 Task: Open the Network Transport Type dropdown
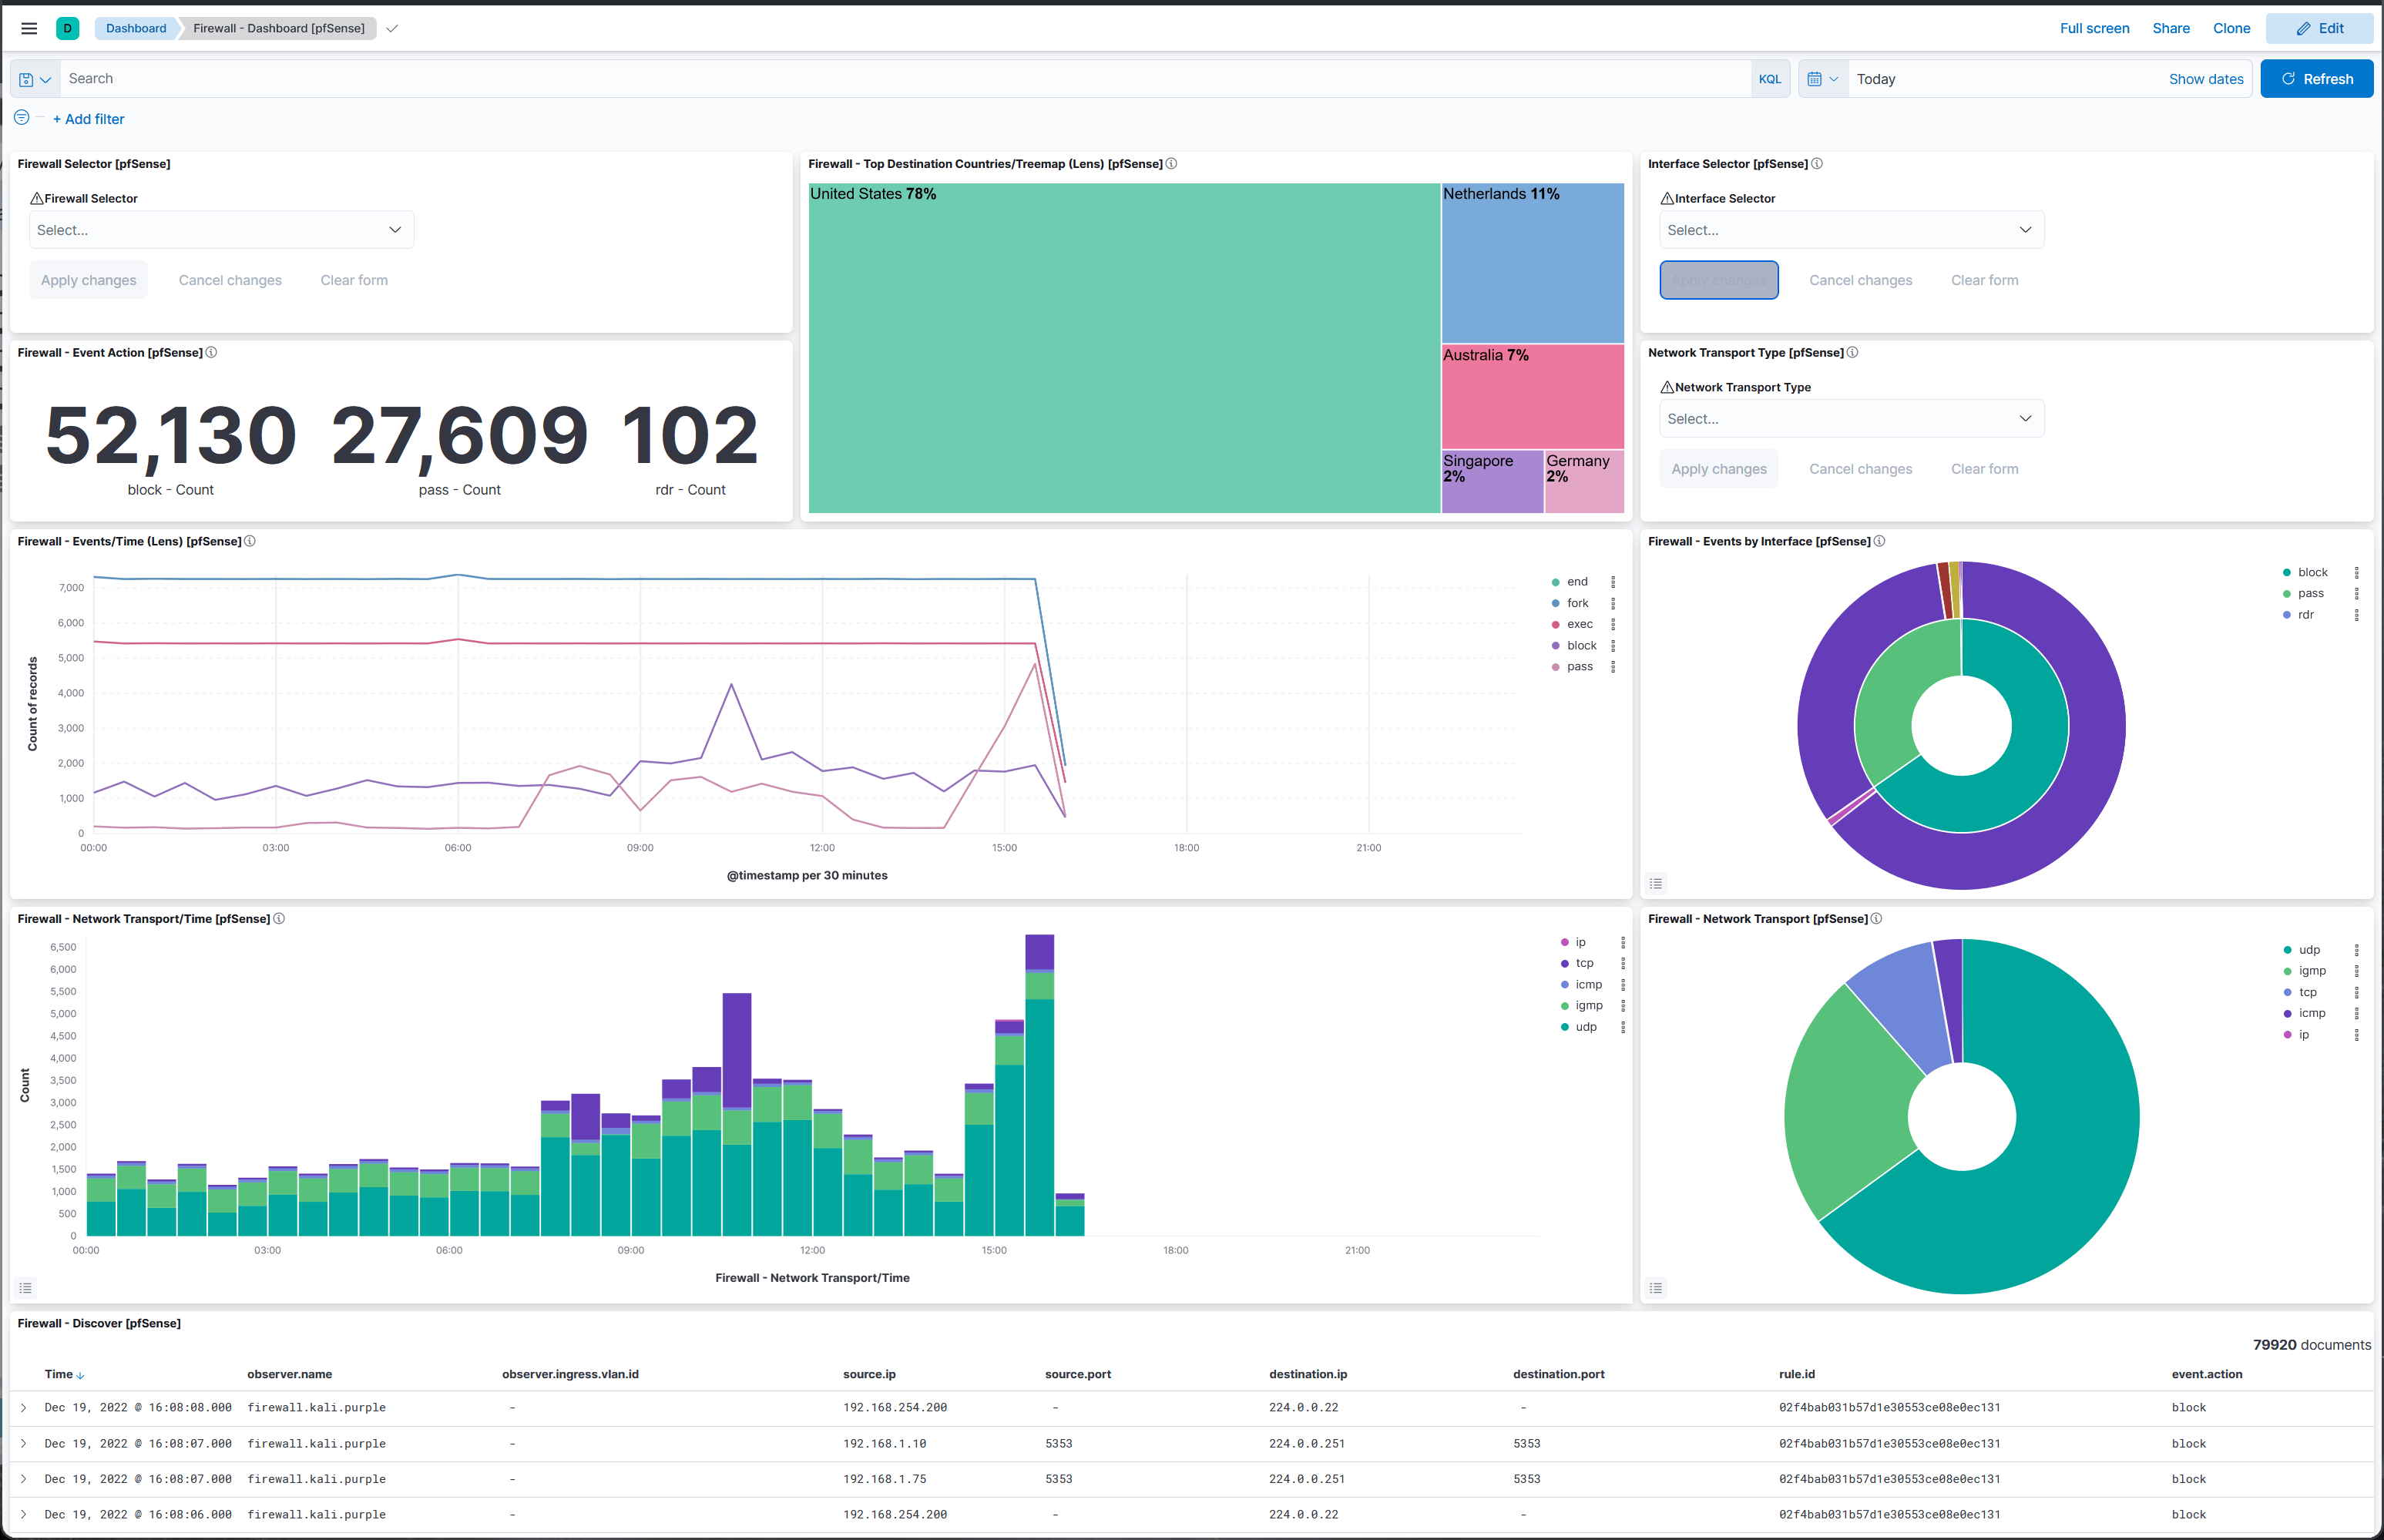[x=1850, y=419]
